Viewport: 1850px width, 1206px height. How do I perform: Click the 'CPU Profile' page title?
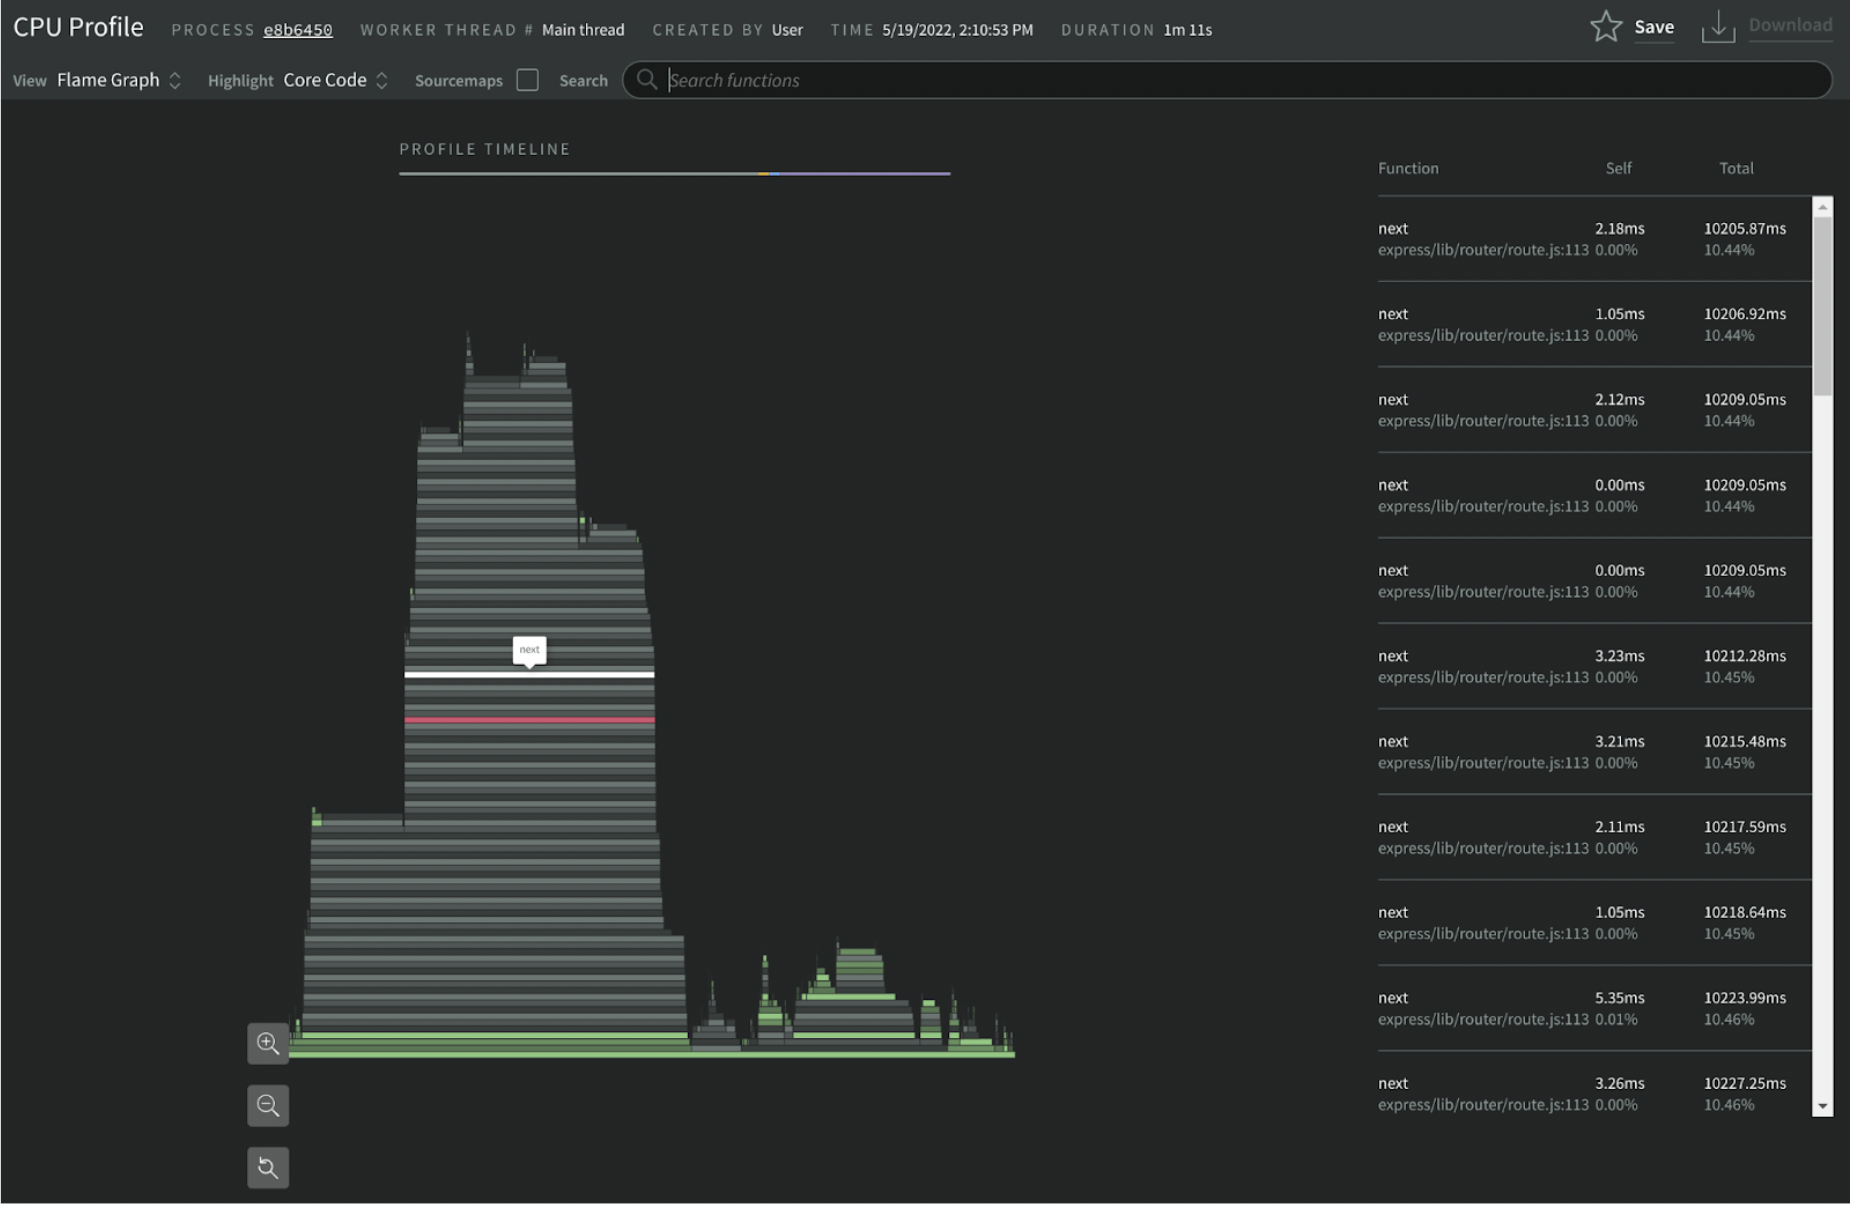78,27
